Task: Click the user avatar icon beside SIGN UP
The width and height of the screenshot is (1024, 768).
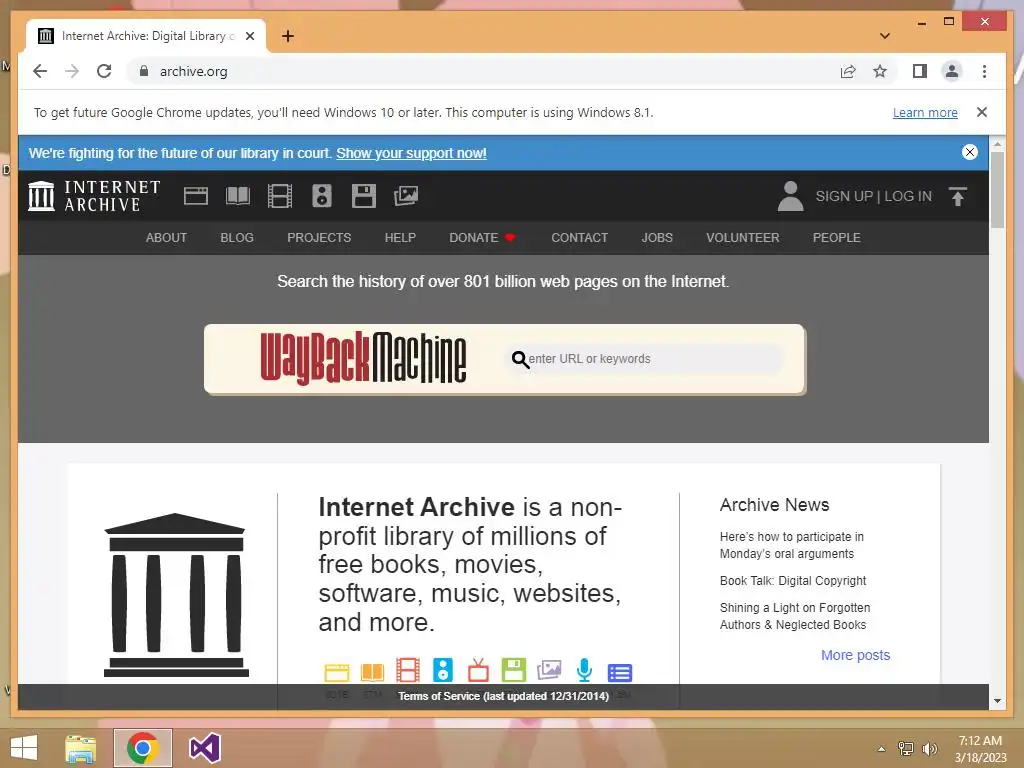Action: pyautogui.click(x=790, y=196)
